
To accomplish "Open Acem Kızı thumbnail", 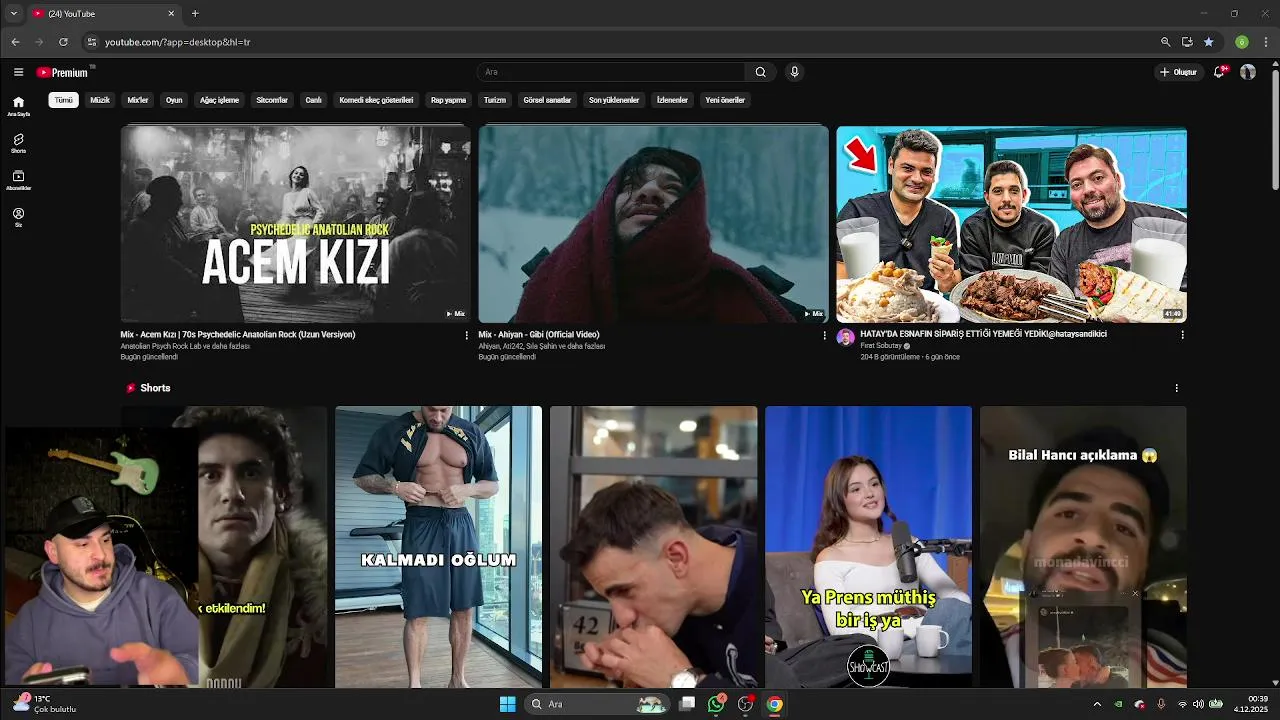I will (295, 223).
